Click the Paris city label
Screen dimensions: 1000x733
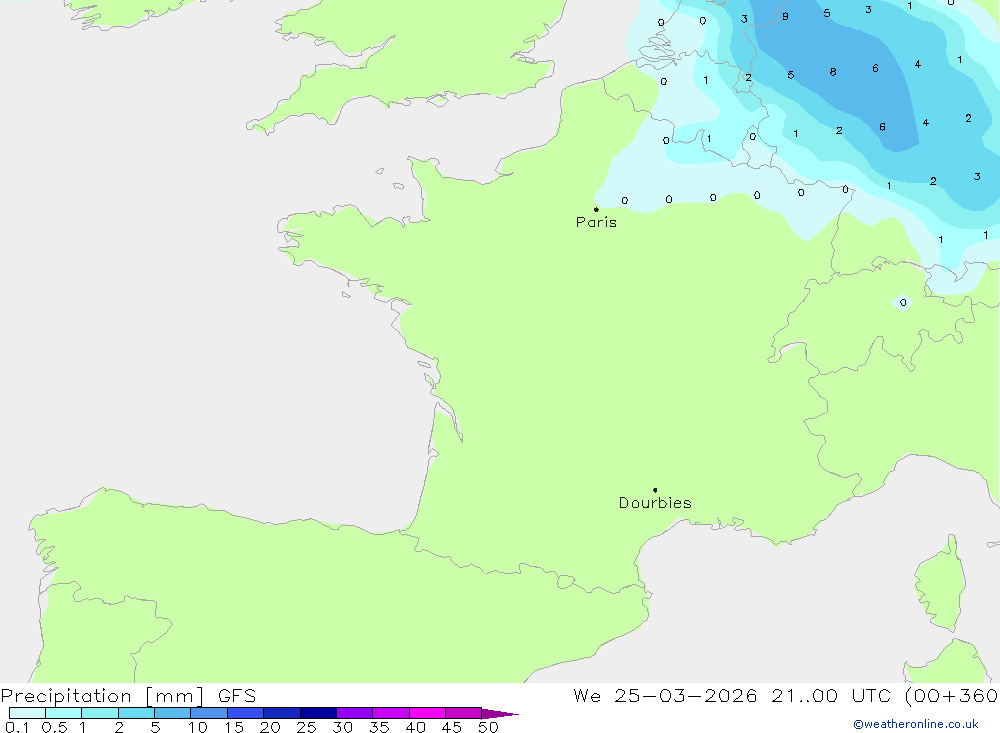596,222
